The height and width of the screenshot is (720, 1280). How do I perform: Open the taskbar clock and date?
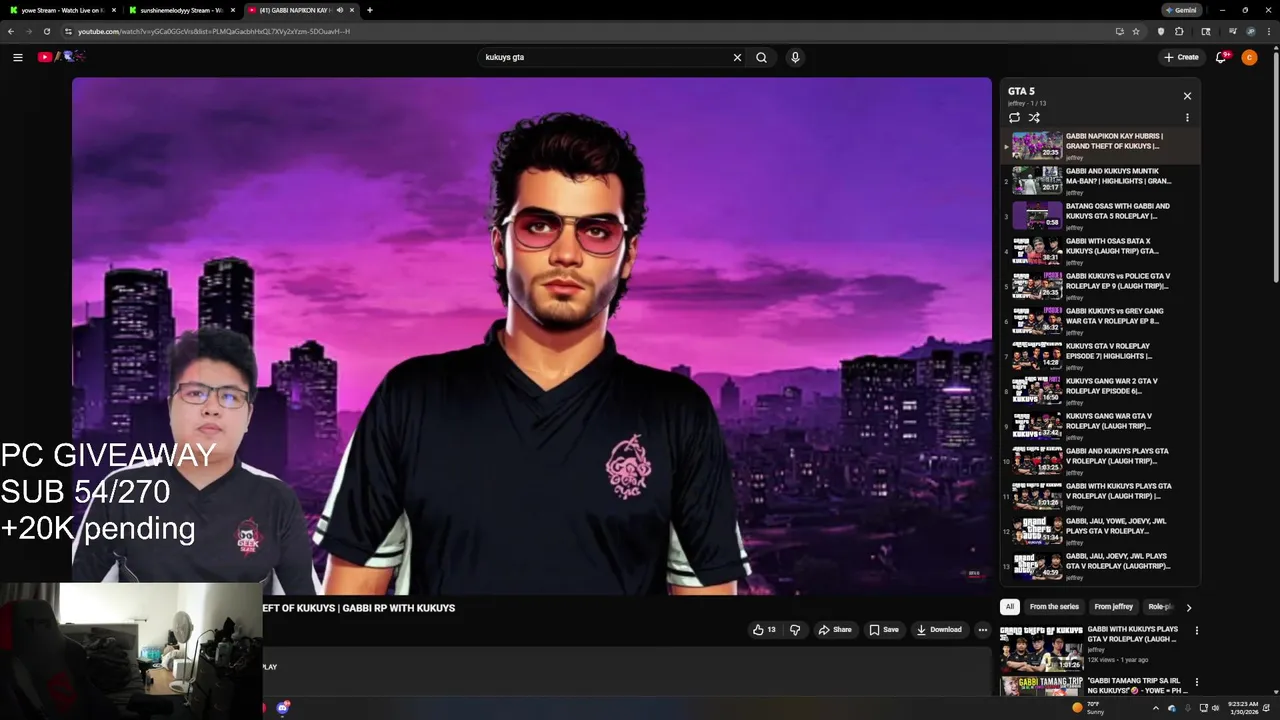click(x=1243, y=708)
